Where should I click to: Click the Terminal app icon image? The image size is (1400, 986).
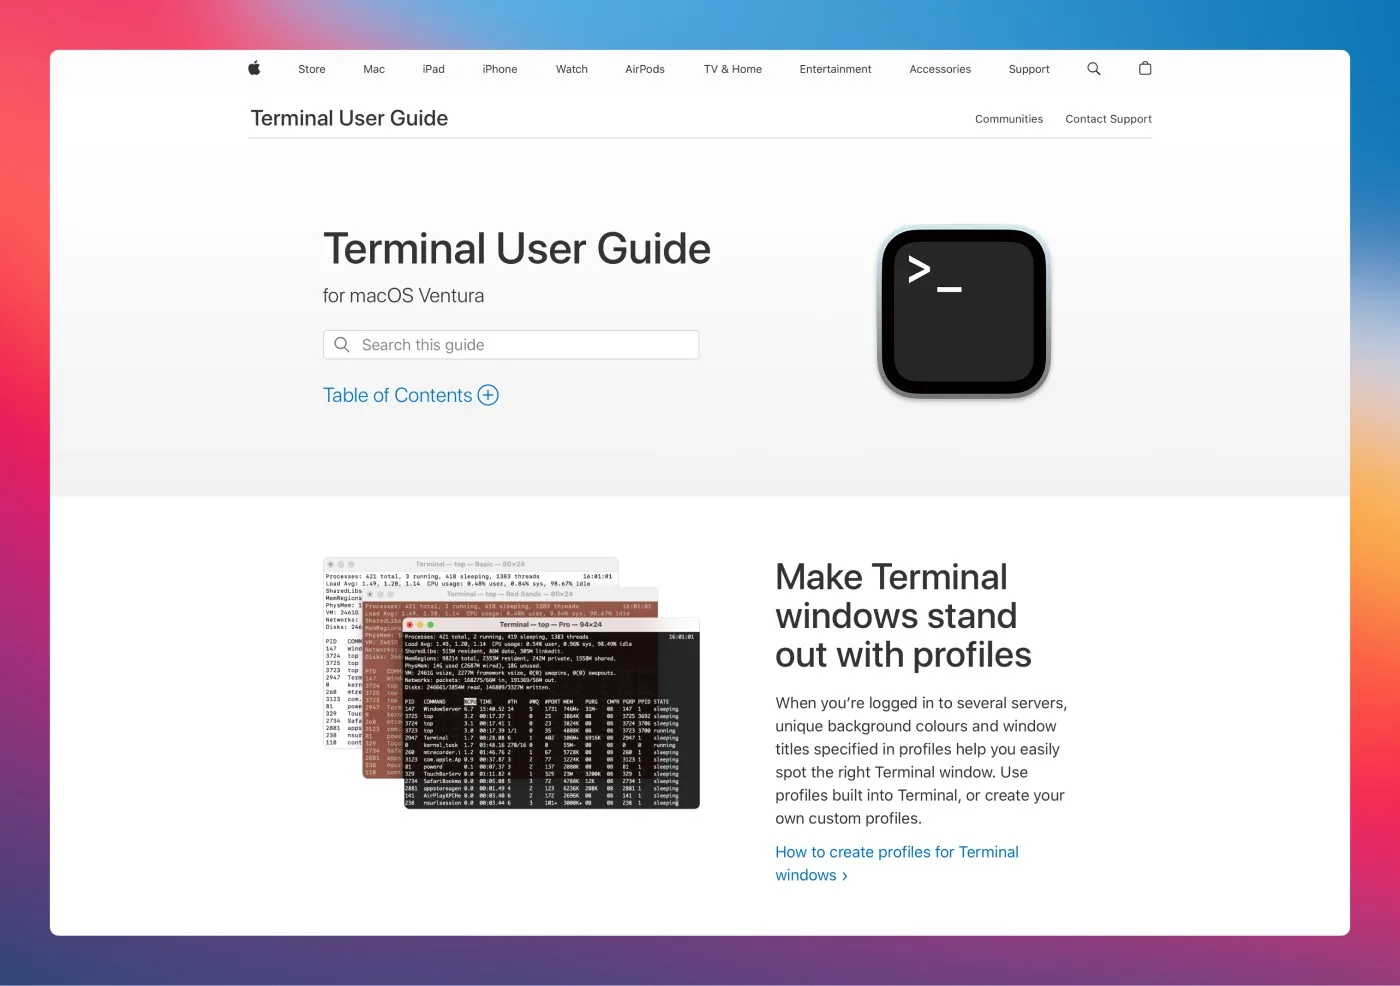coord(964,312)
